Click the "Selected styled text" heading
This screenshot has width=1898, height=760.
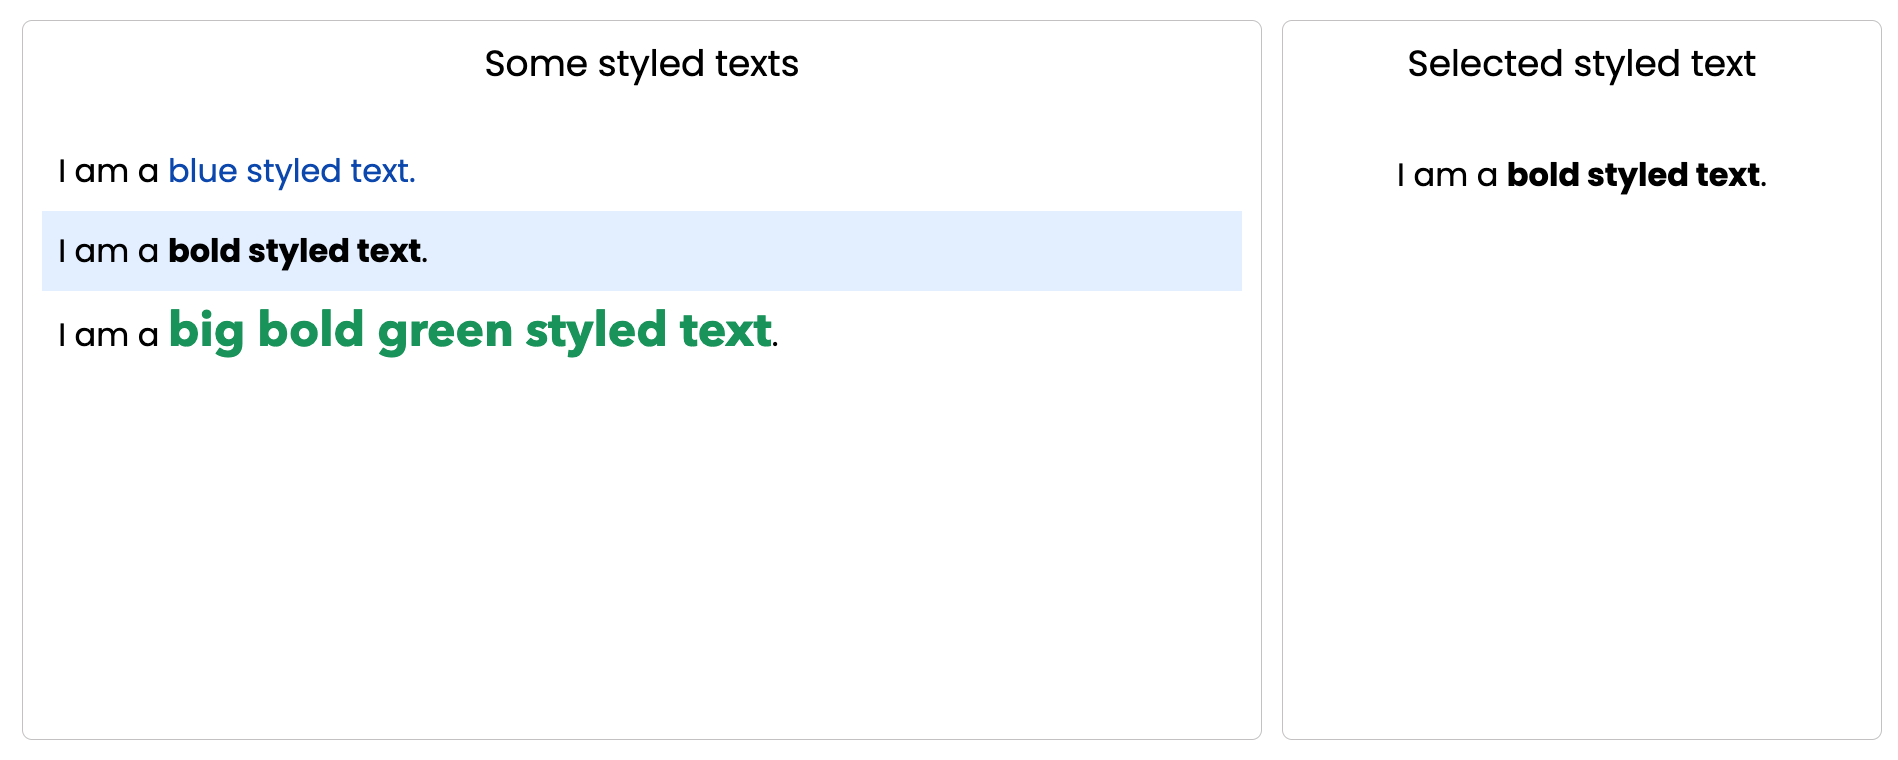coord(1581,64)
